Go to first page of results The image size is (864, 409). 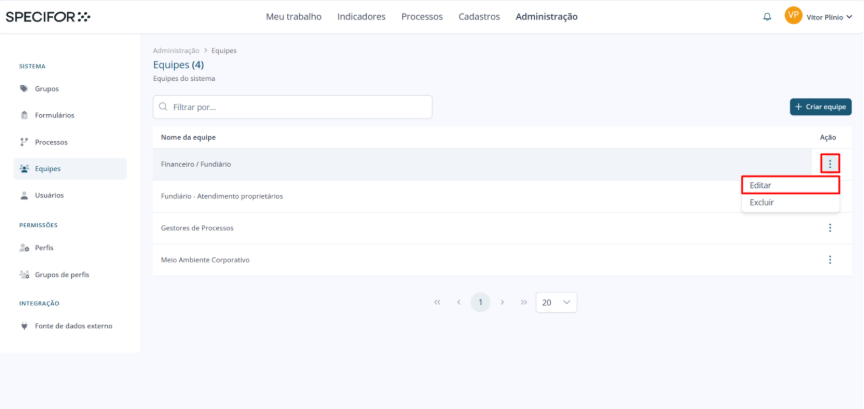point(437,302)
